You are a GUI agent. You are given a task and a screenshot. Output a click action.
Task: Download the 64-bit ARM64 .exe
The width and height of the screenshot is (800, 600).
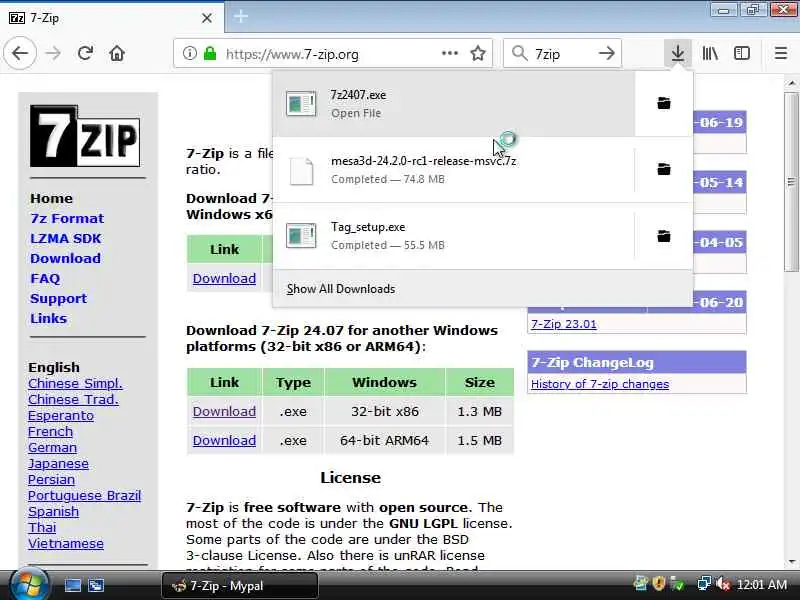pyautogui.click(x=224, y=440)
